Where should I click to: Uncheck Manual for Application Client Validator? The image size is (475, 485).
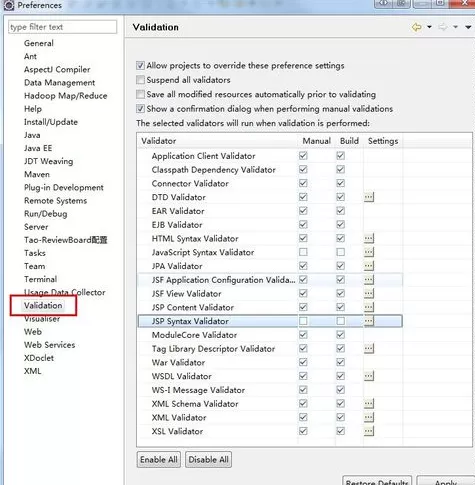click(x=303, y=156)
